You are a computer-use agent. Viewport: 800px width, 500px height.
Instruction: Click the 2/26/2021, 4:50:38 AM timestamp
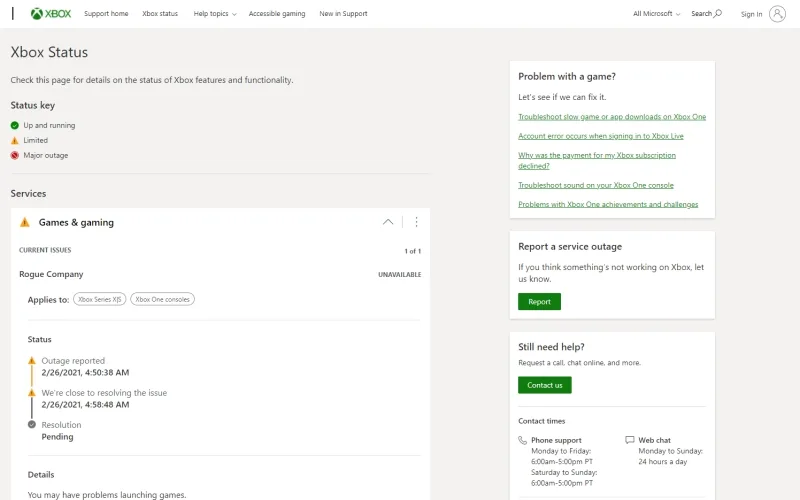tap(85, 372)
